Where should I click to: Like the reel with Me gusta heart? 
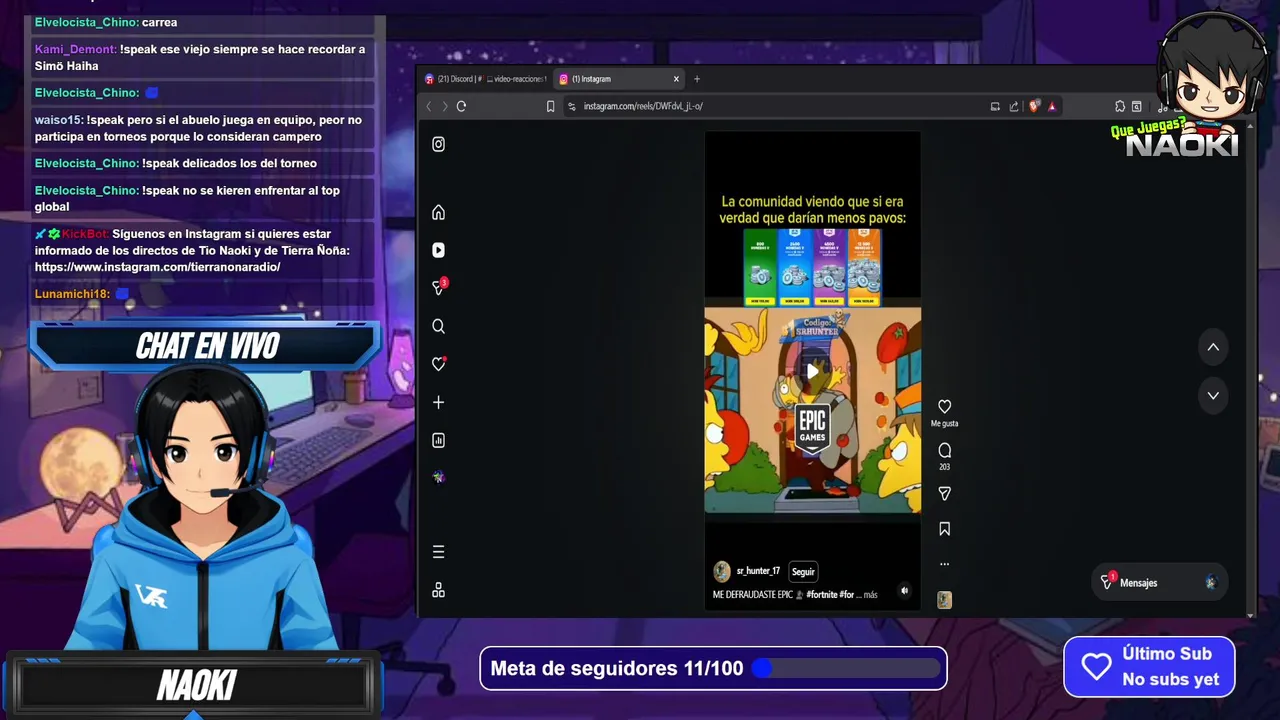[x=944, y=406]
